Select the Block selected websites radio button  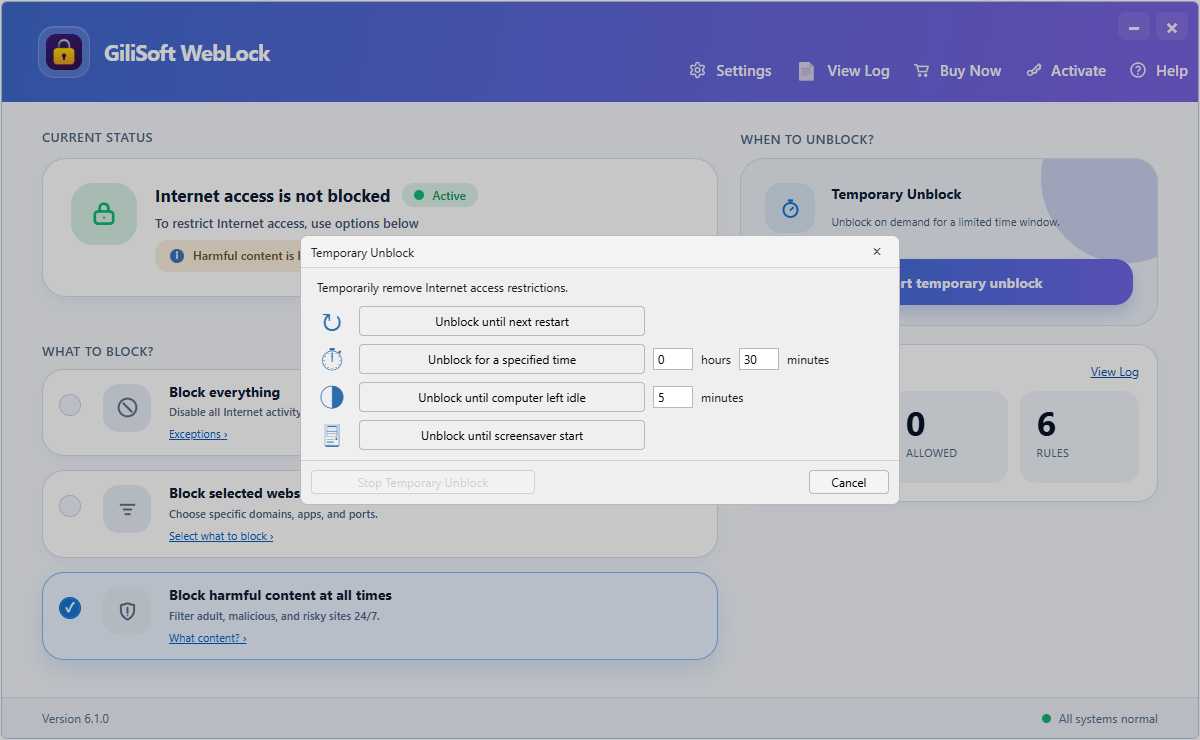[70, 506]
